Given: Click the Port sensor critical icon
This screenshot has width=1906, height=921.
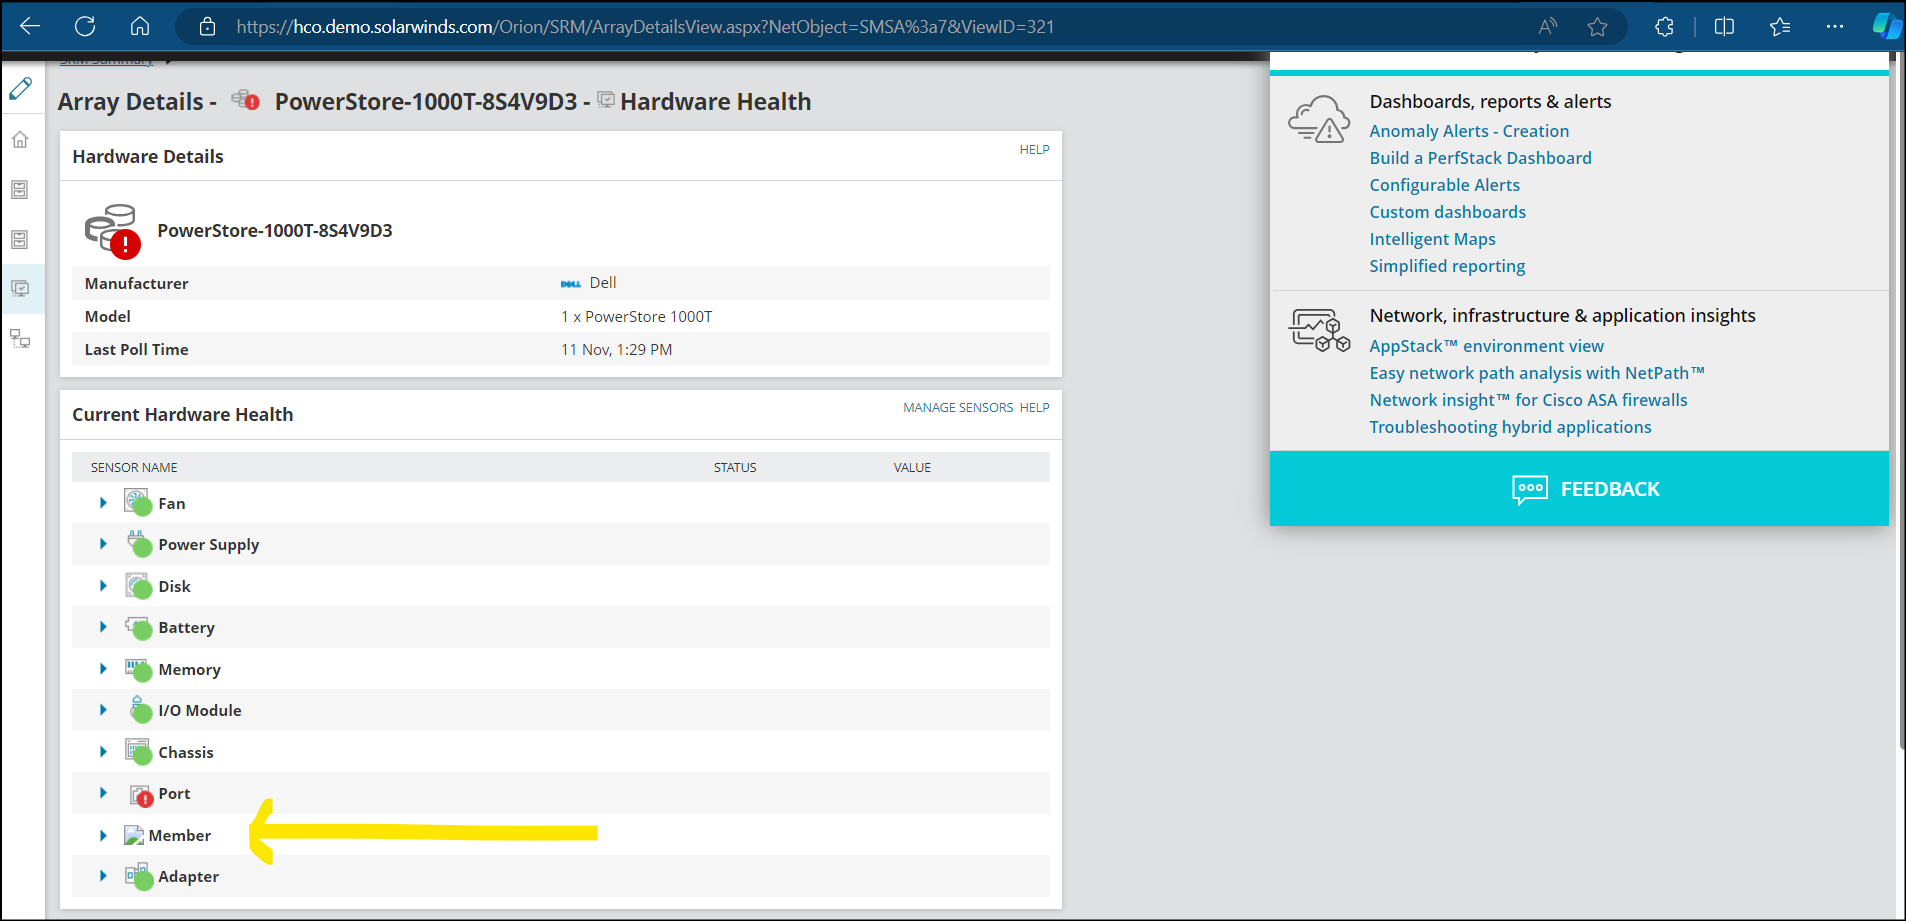Looking at the screenshot, I should 140,795.
